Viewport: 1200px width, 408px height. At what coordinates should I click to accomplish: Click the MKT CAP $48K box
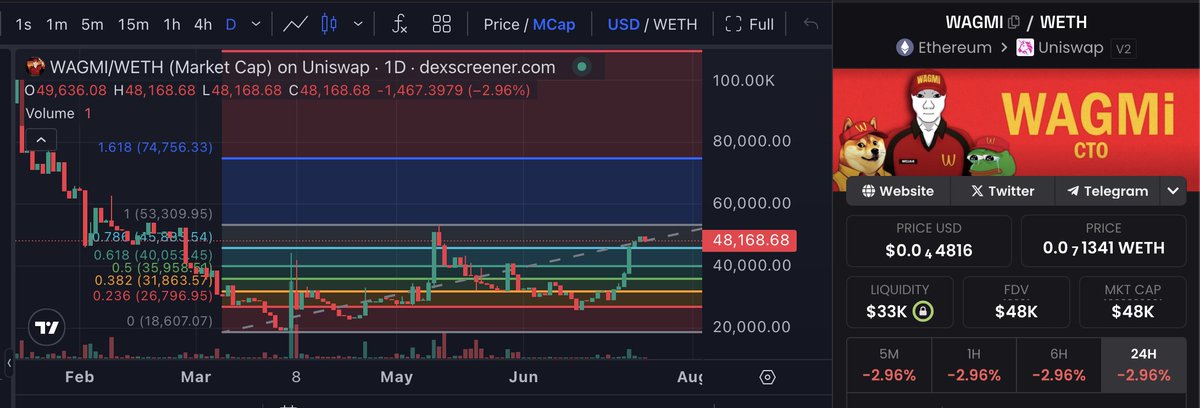click(x=1133, y=301)
